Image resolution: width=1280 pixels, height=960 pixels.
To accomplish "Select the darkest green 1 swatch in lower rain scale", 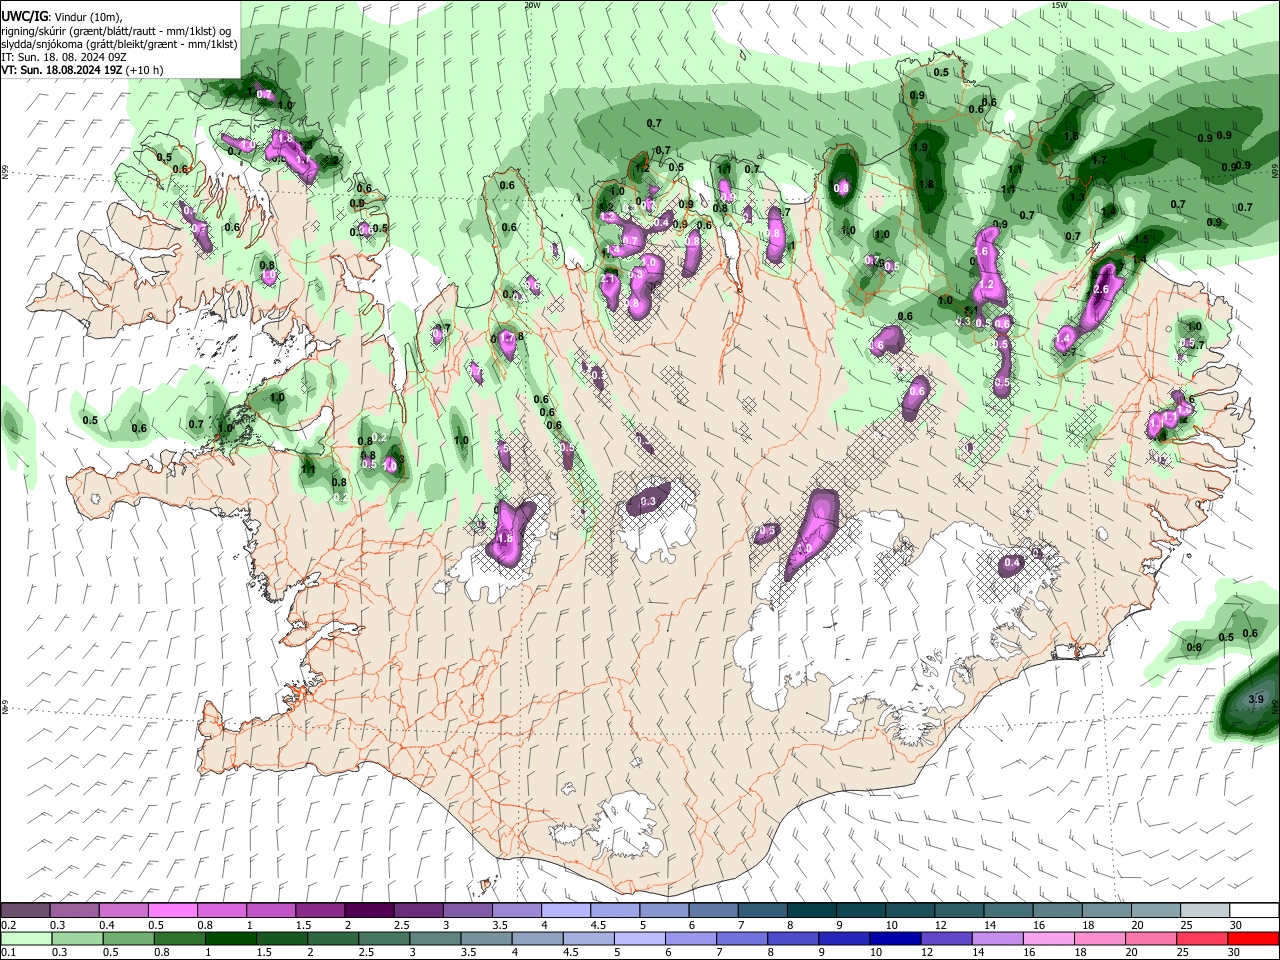I will pos(230,939).
